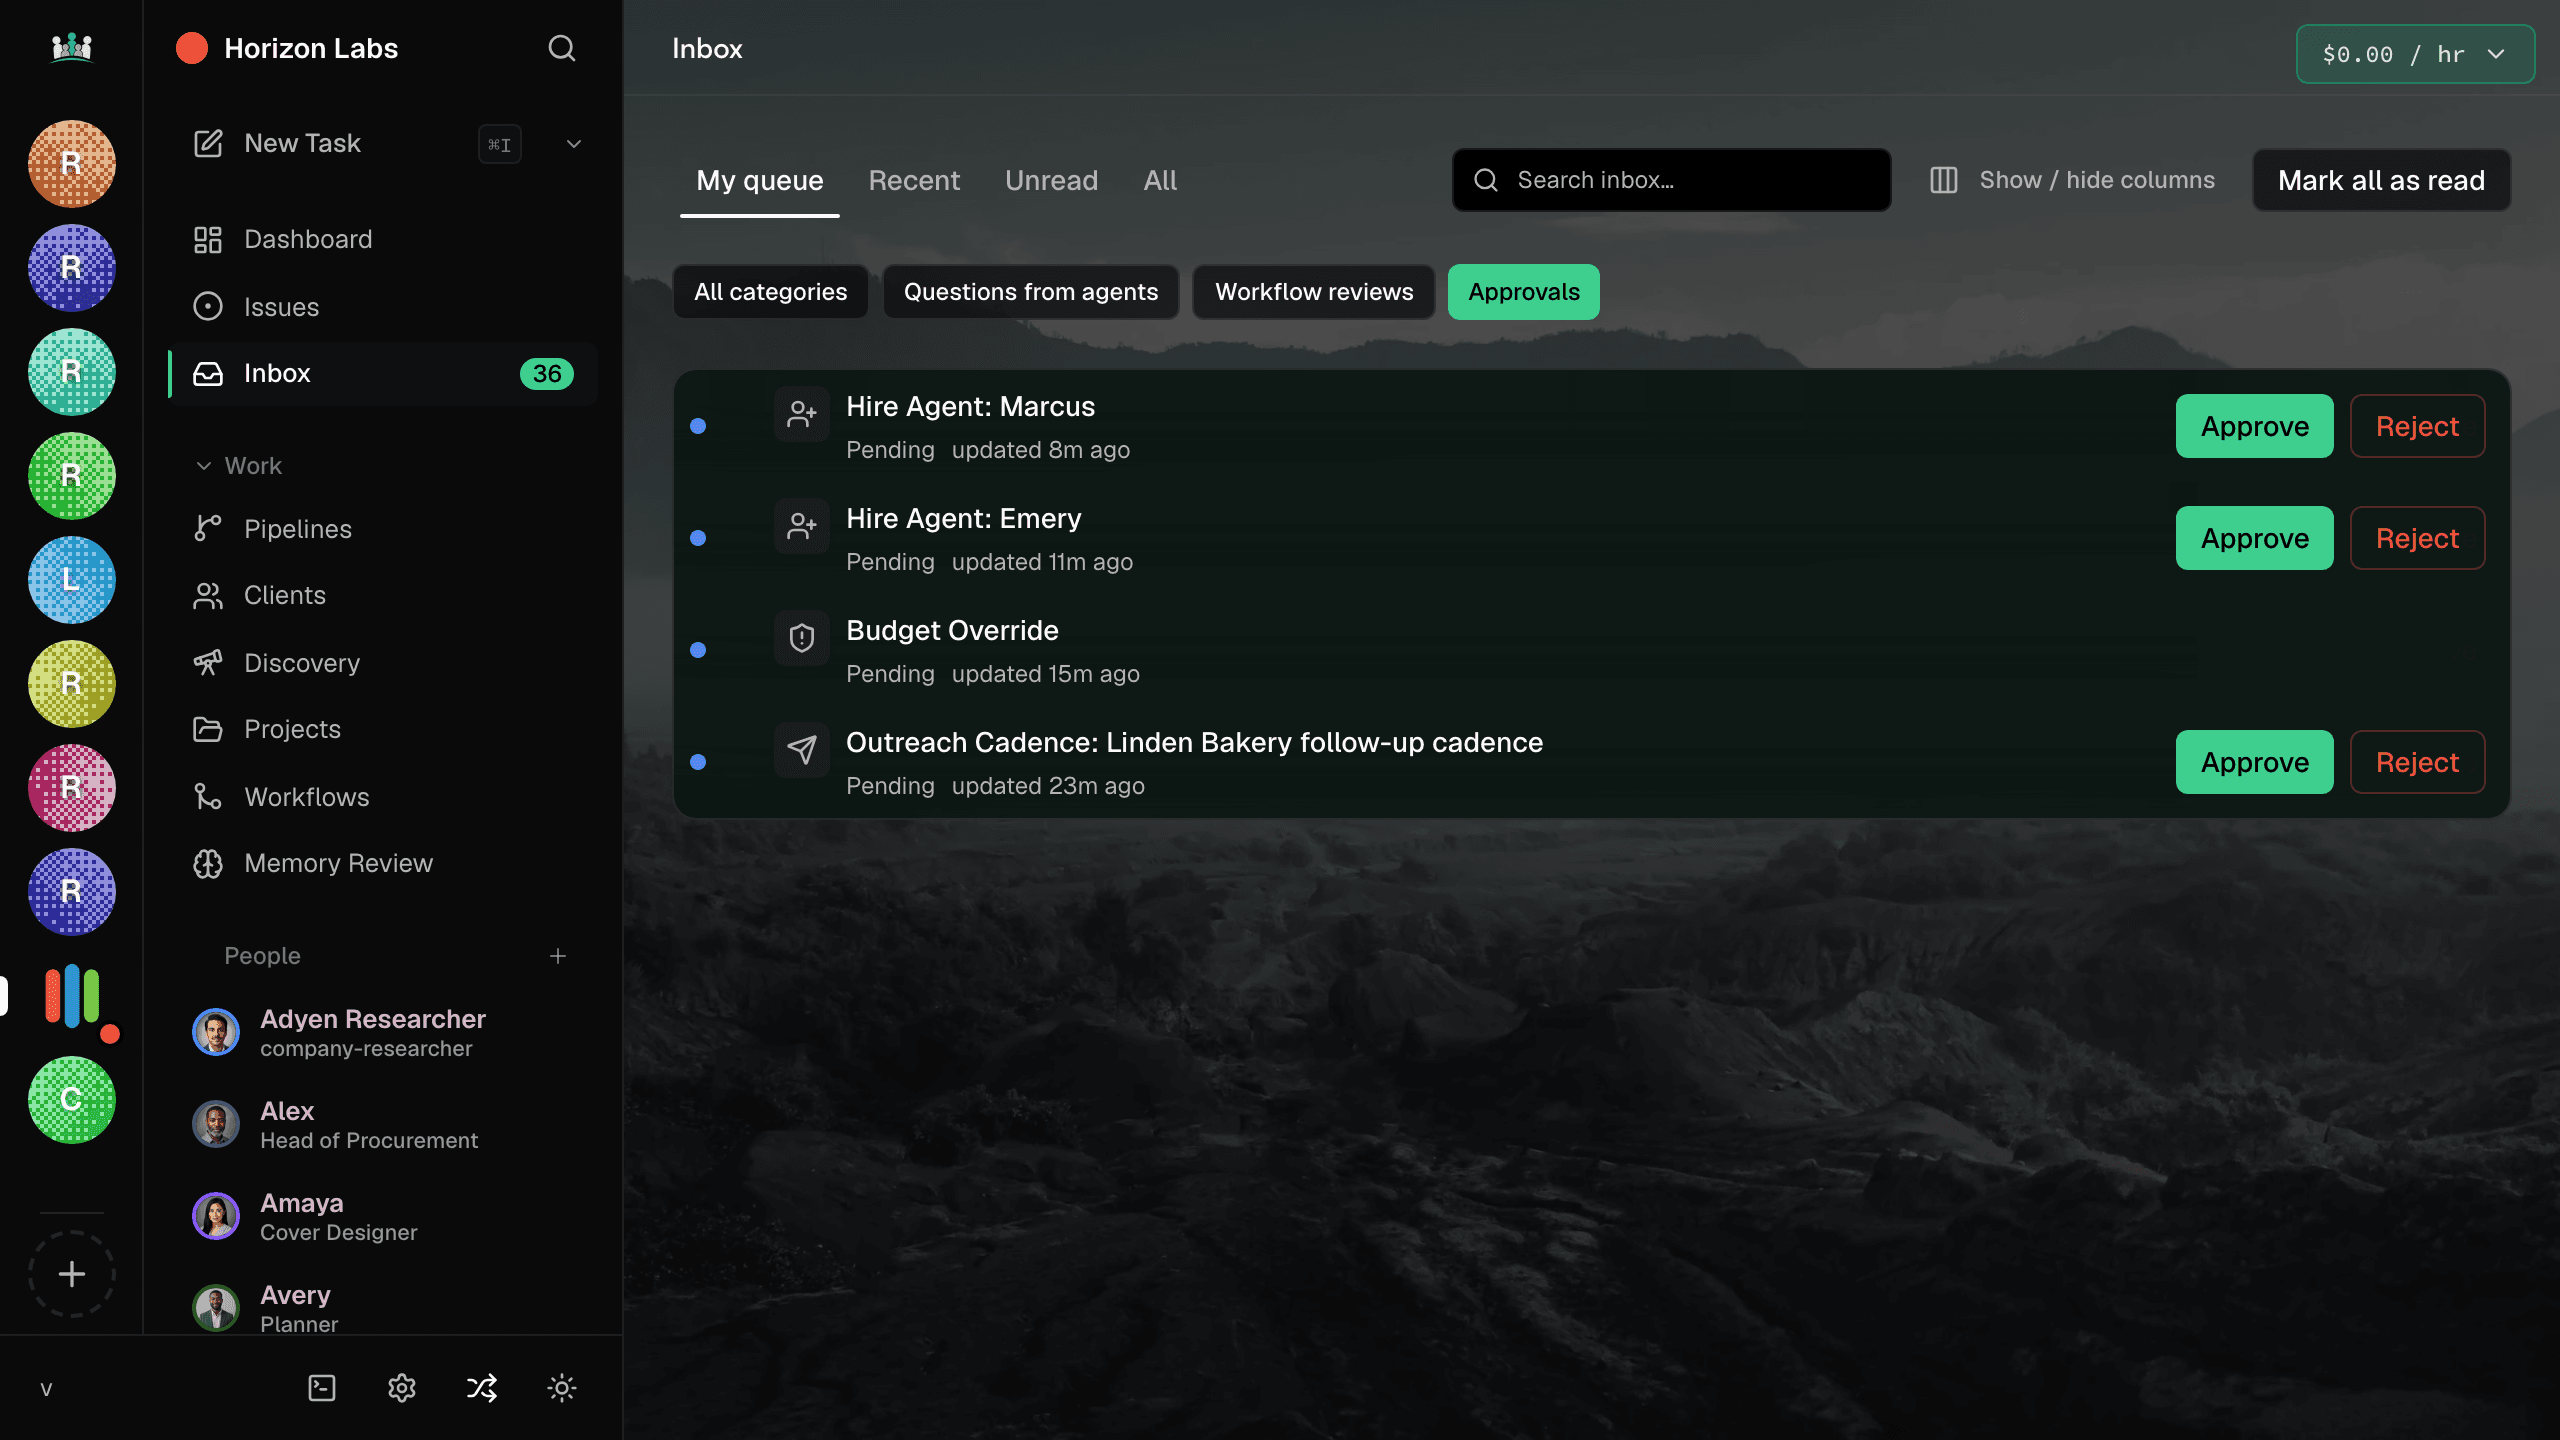The height and width of the screenshot is (1440, 2560).
Task: Open the Clients section
Action: [384, 595]
